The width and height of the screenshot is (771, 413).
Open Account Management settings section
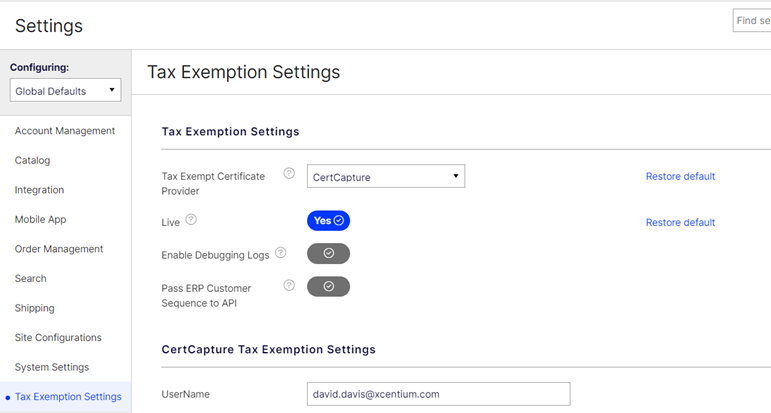[65, 131]
